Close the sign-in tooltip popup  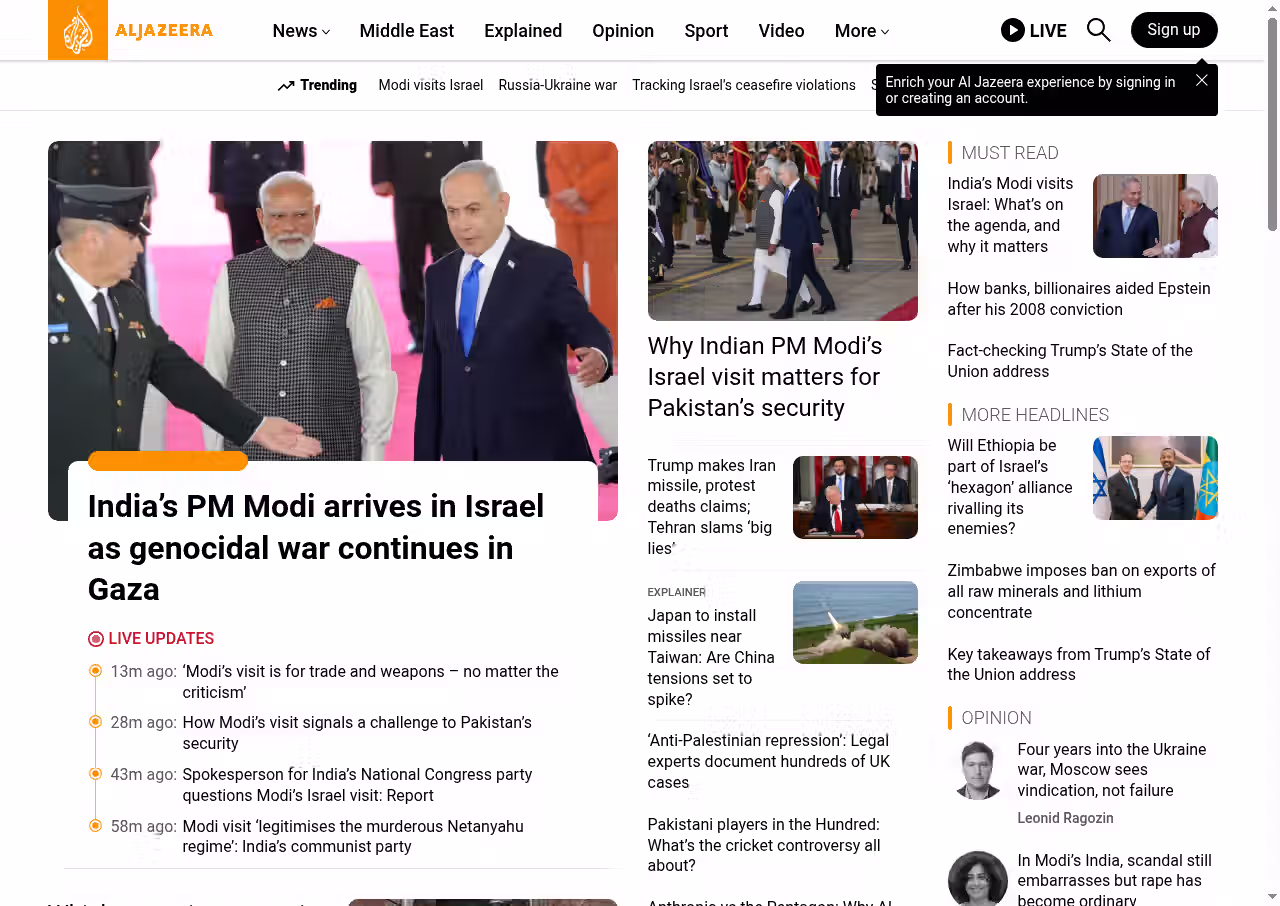pos(1202,80)
